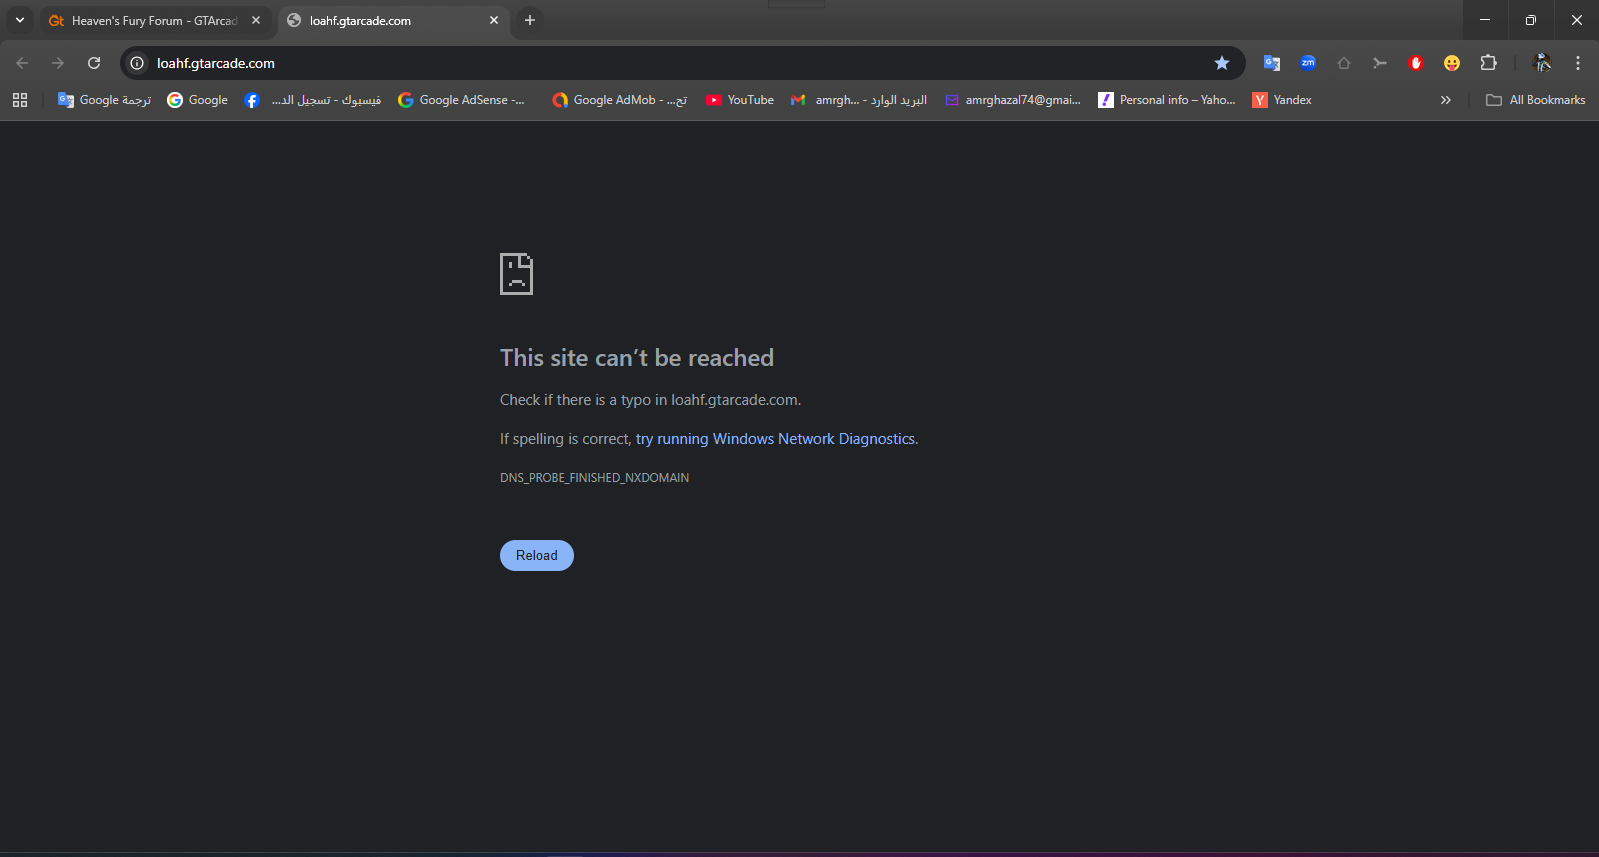The height and width of the screenshot is (857, 1599).
Task: Open the YouTube bookmark
Action: coord(740,100)
